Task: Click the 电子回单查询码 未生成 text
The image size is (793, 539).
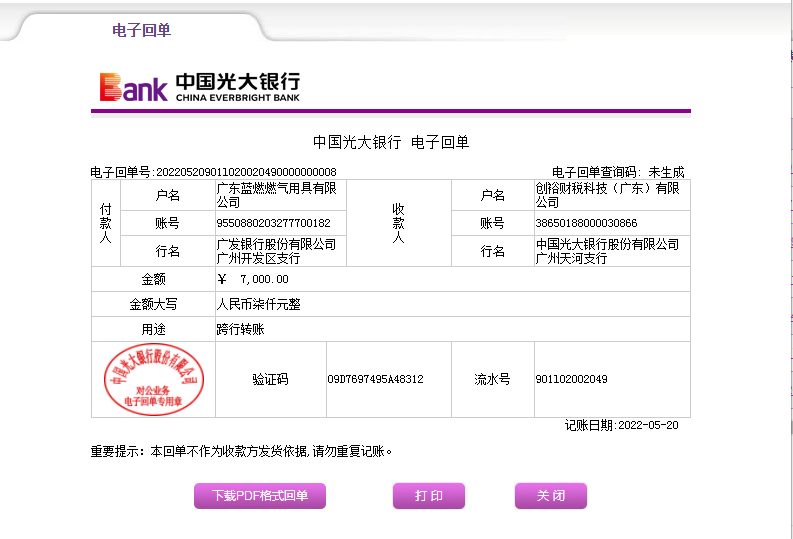Action: coord(618,172)
